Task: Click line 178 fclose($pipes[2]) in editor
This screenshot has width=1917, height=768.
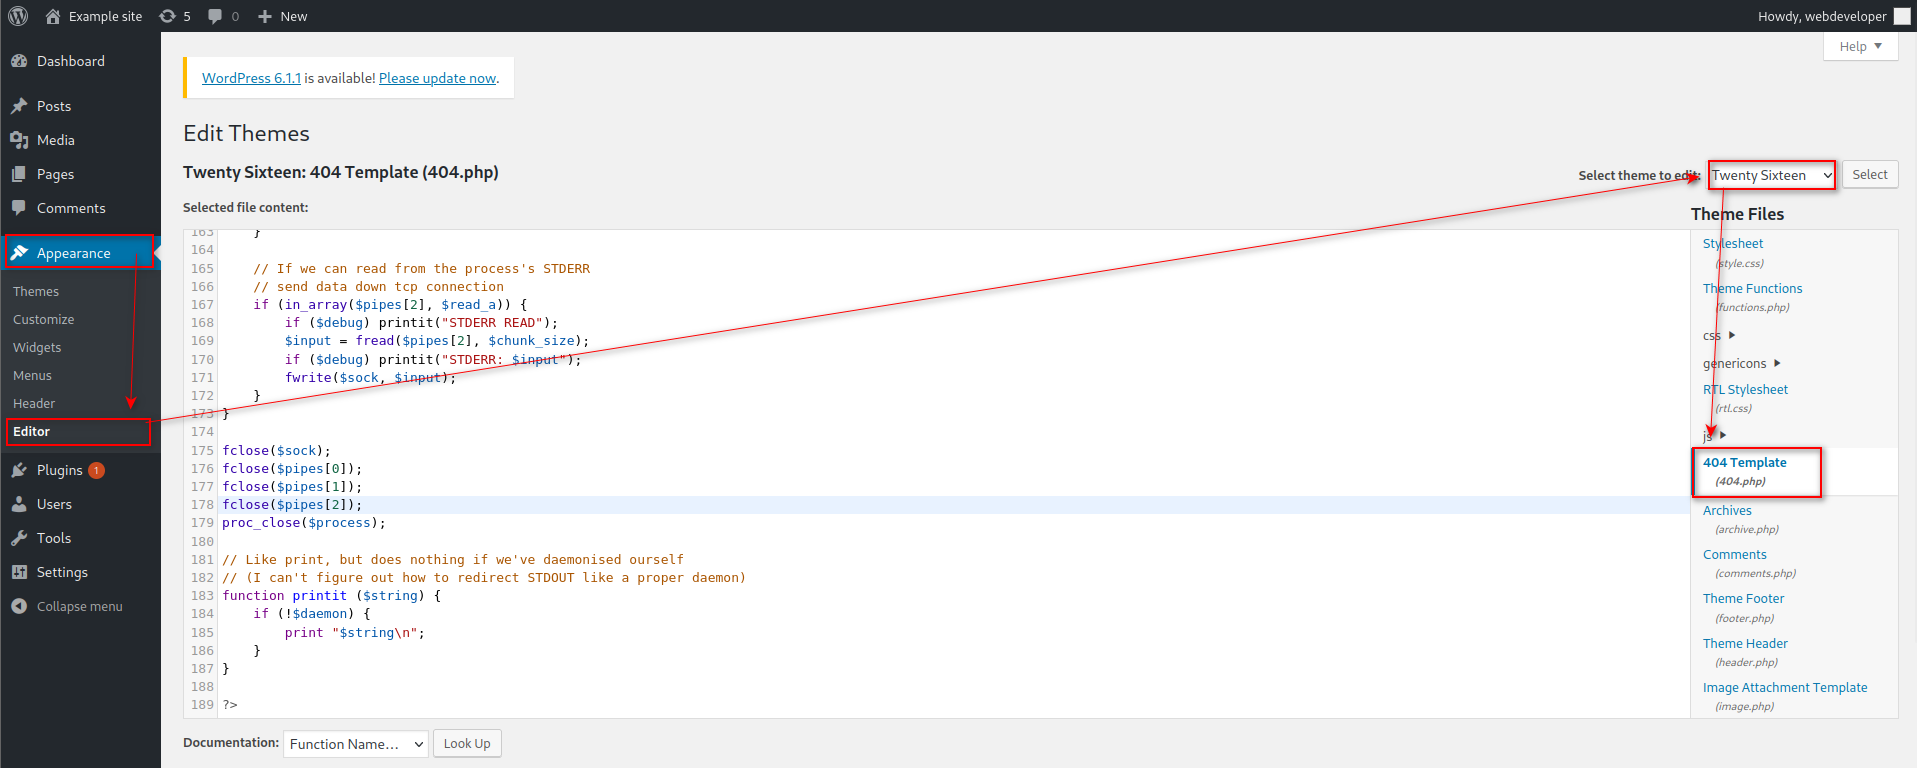Action: (x=292, y=505)
